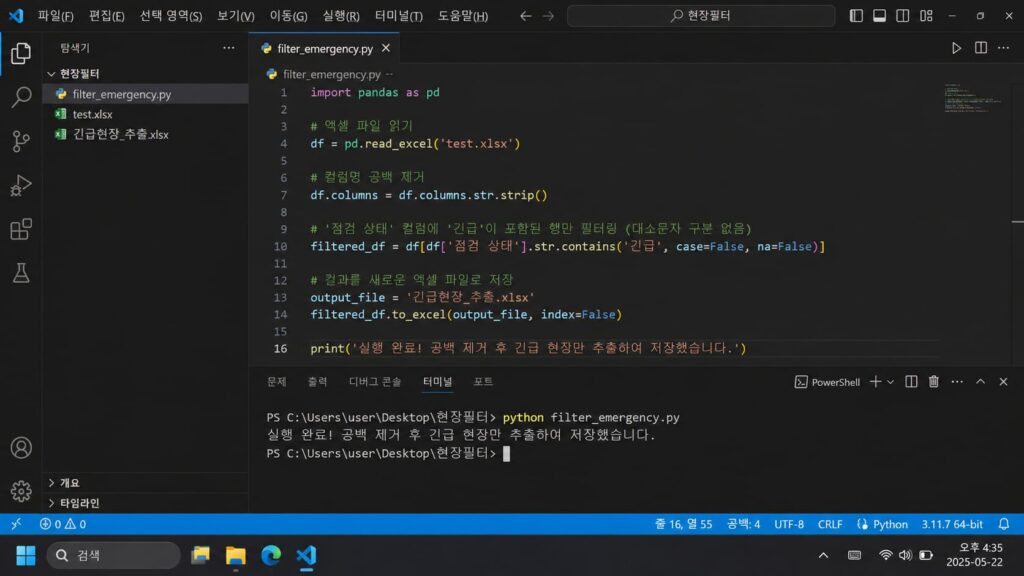Change the UTF-8 file encoding

[789, 524]
